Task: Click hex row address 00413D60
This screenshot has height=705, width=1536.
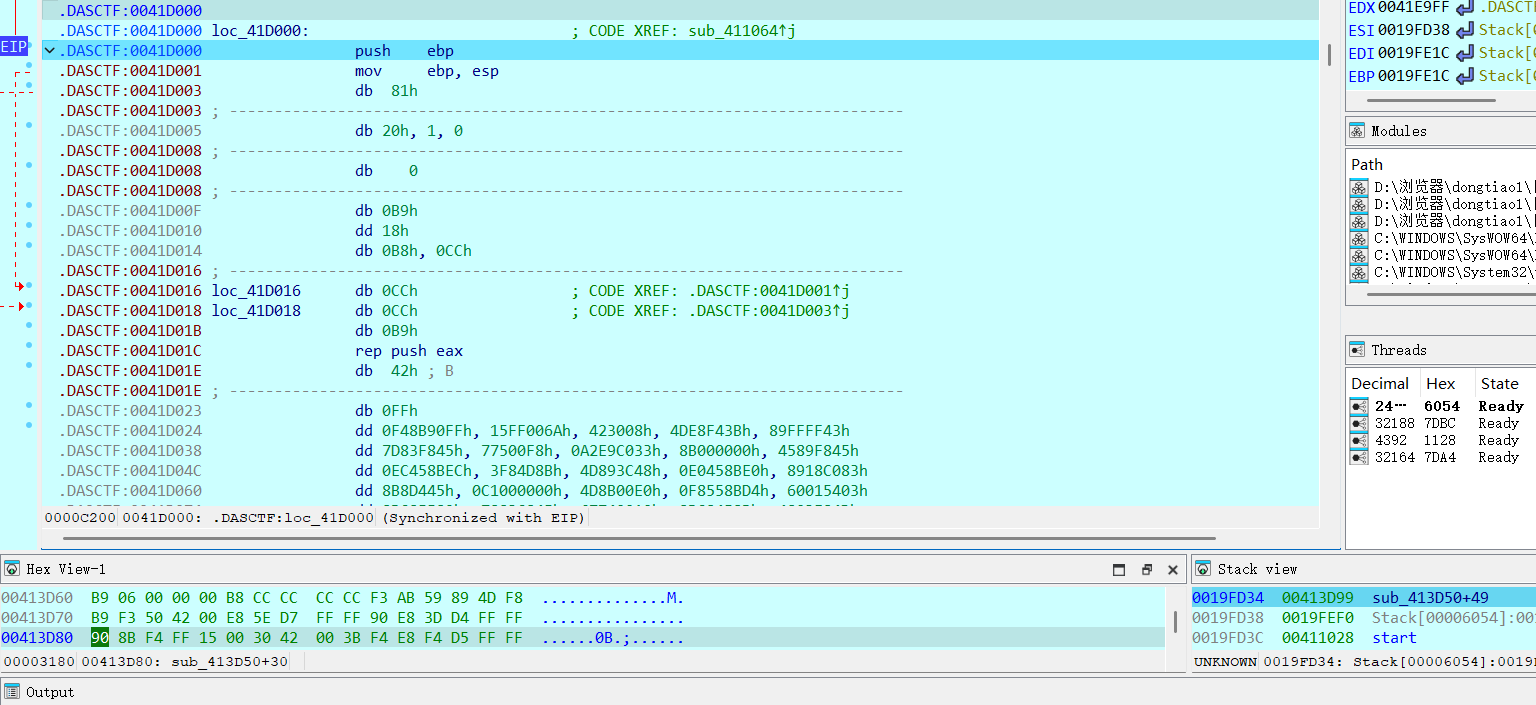Action: pyautogui.click(x=37, y=598)
